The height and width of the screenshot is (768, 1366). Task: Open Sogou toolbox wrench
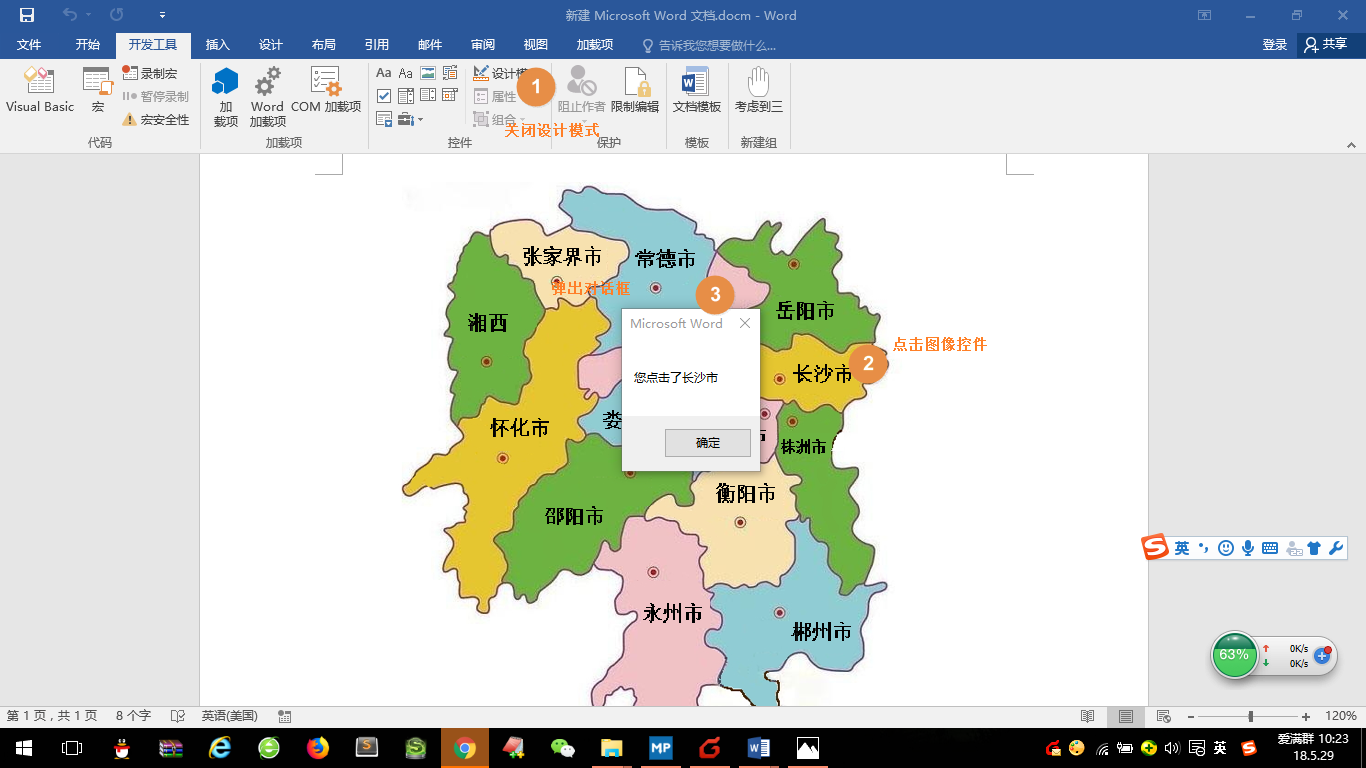[1336, 548]
